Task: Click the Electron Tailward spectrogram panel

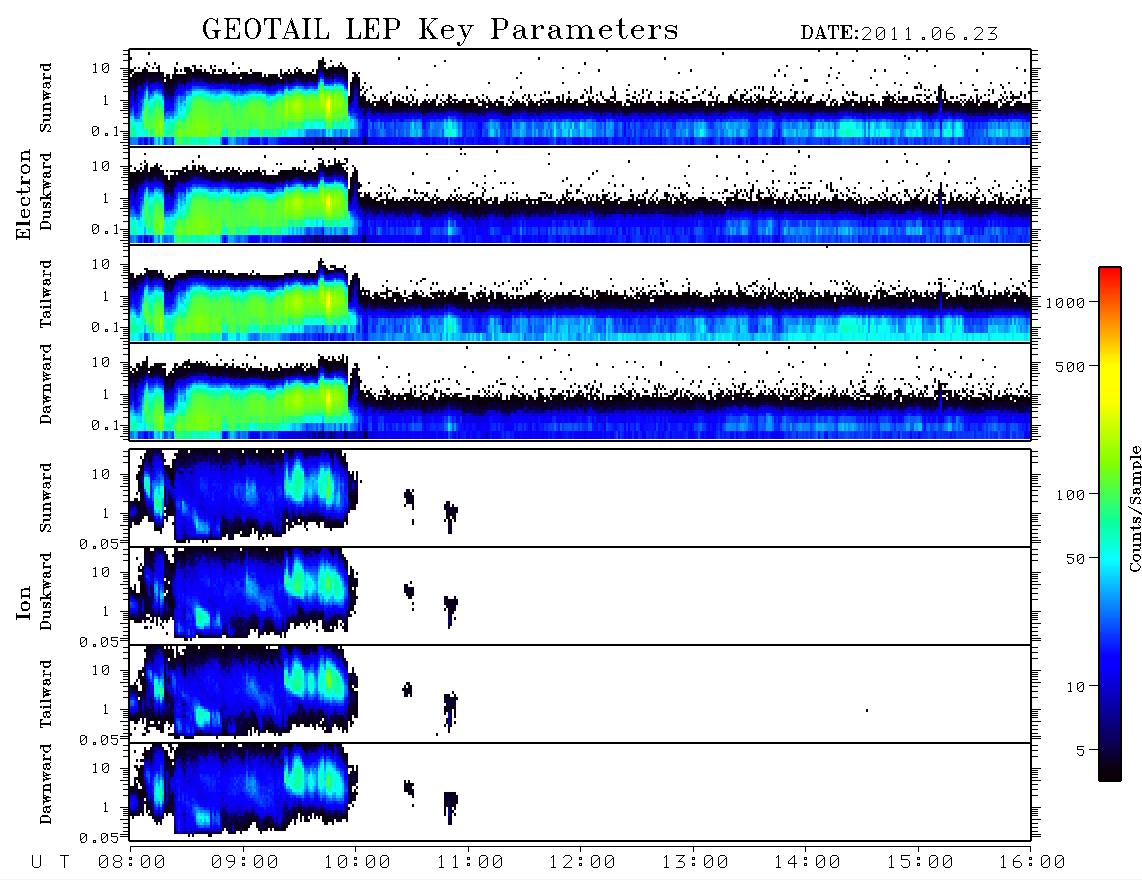Action: click(x=580, y=294)
